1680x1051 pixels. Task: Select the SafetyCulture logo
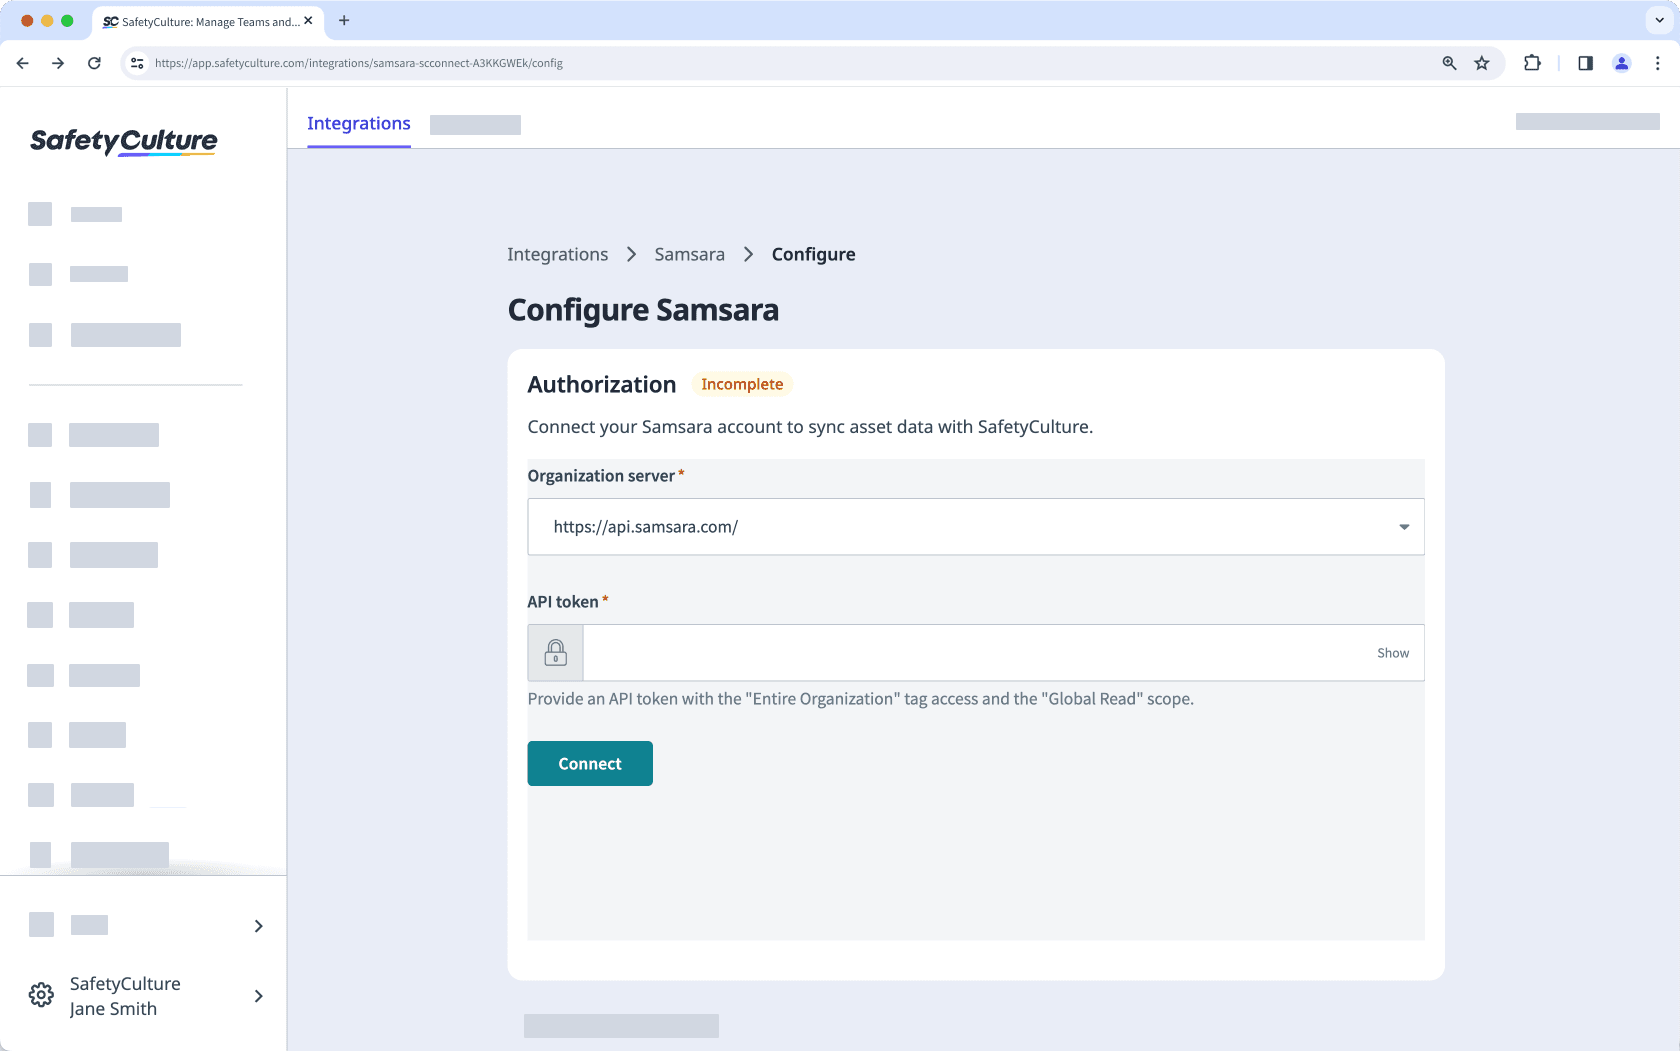[x=123, y=141]
